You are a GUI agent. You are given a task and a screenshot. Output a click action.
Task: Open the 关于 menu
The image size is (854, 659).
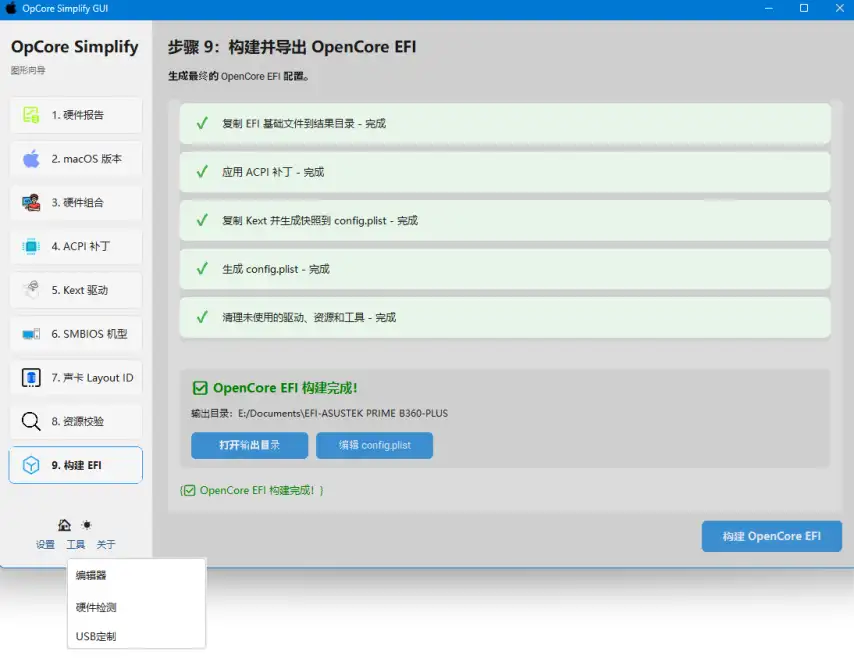coord(106,545)
